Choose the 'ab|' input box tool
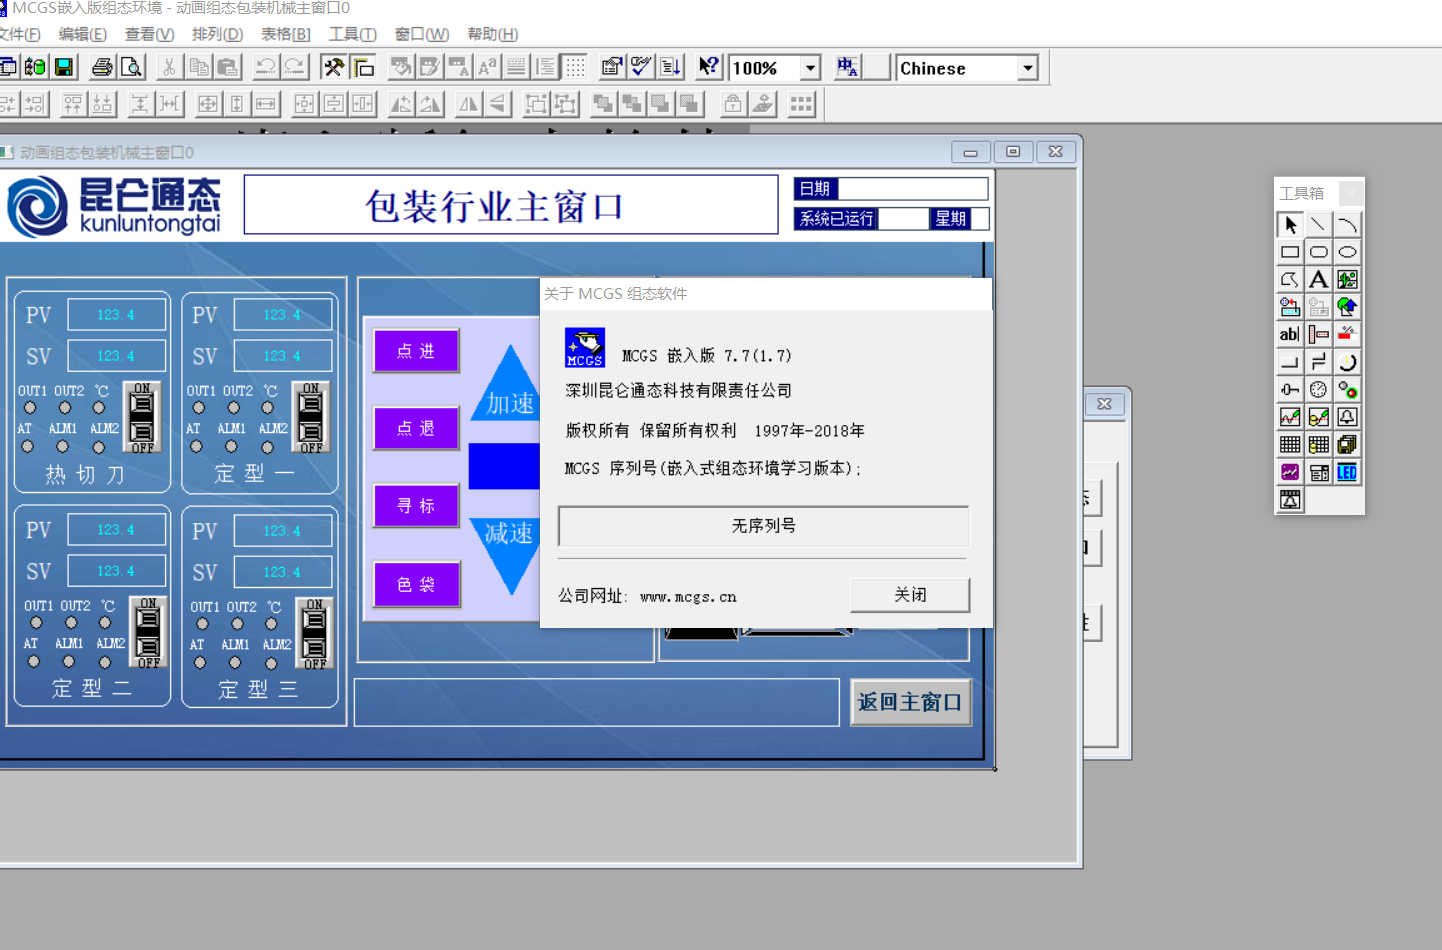The image size is (1442, 950). point(1290,334)
